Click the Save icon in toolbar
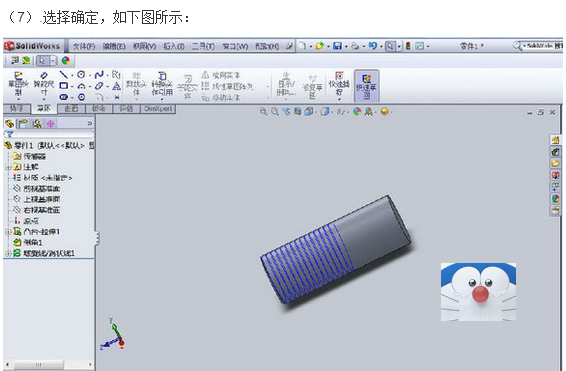The height and width of the screenshot is (371, 566). 337,46
